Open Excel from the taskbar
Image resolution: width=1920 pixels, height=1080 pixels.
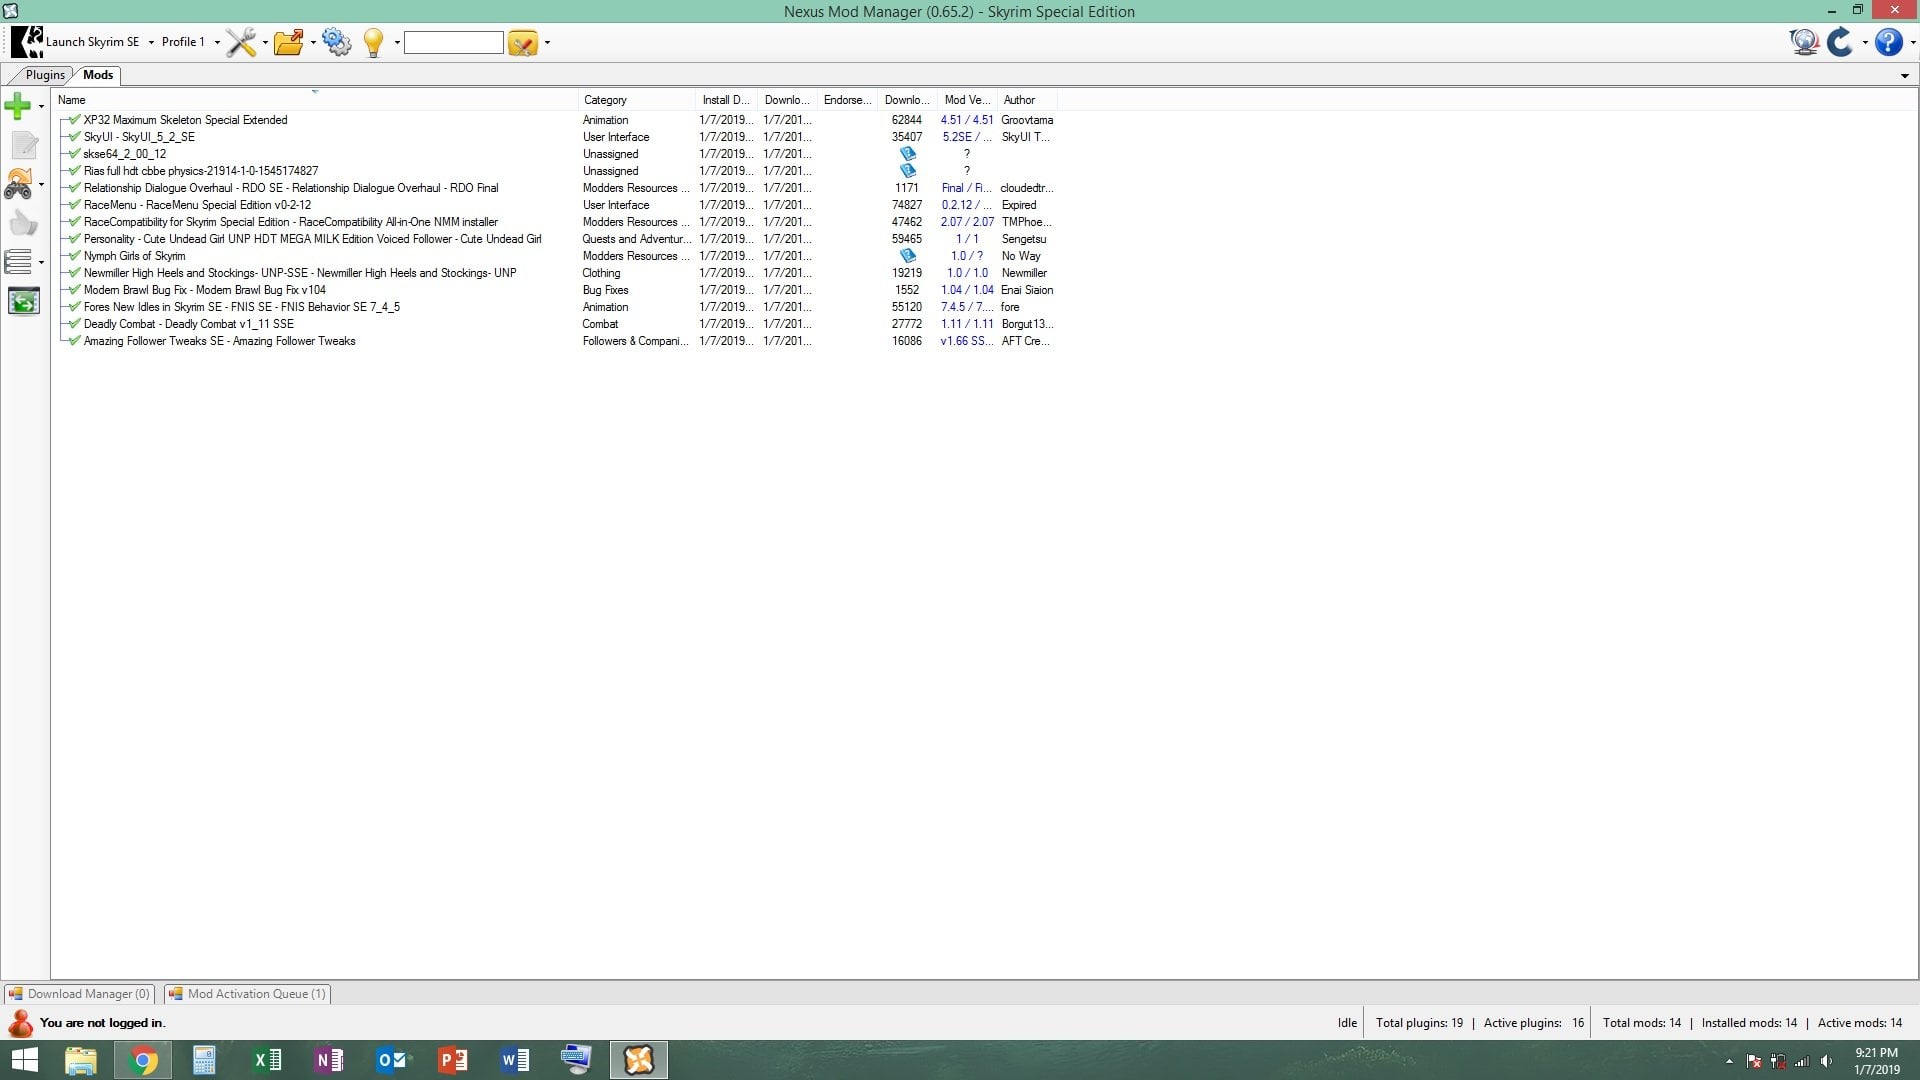click(267, 1060)
